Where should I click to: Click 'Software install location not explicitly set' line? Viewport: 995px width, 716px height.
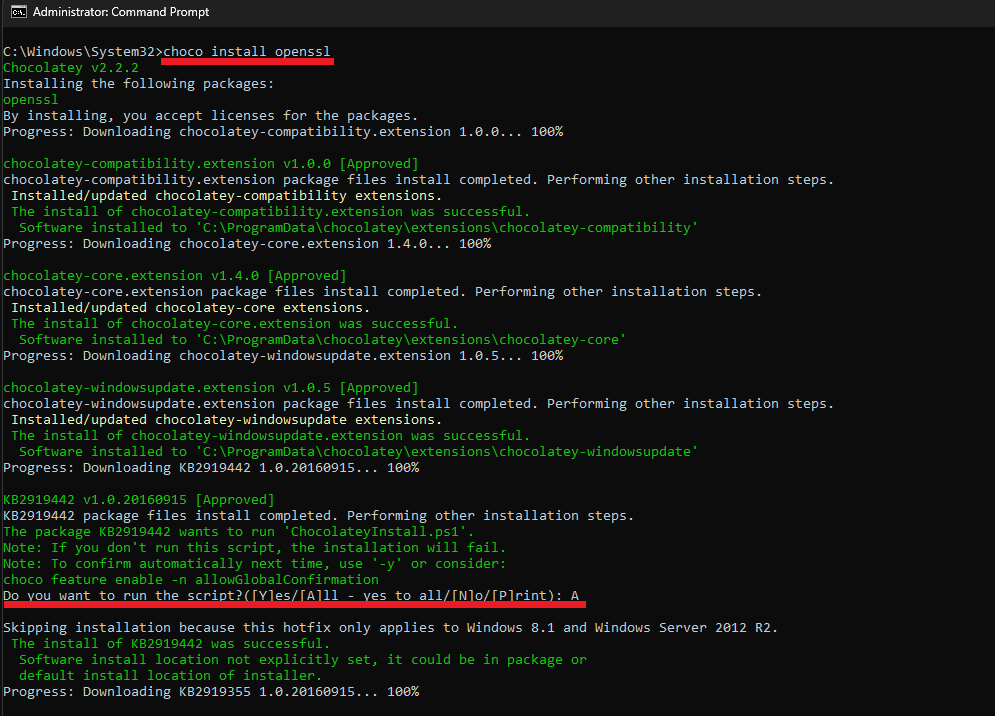tap(303, 660)
